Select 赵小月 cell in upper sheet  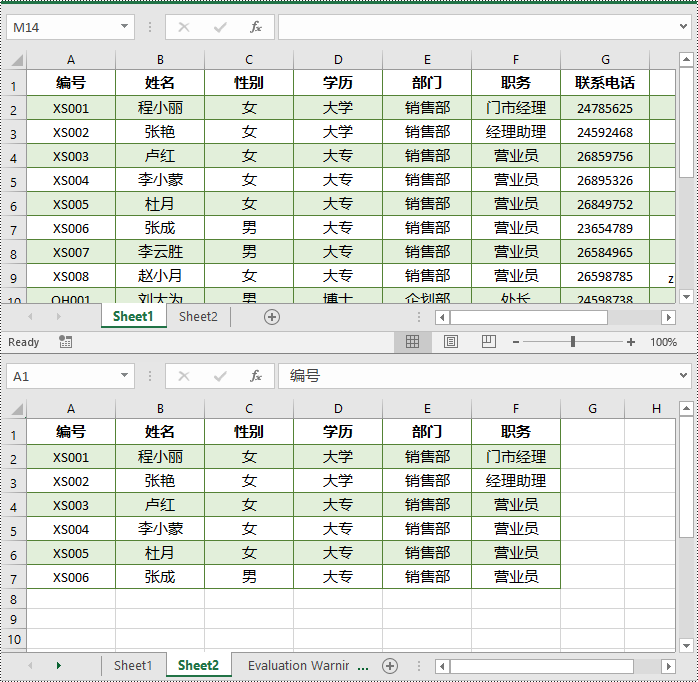[x=160, y=276]
